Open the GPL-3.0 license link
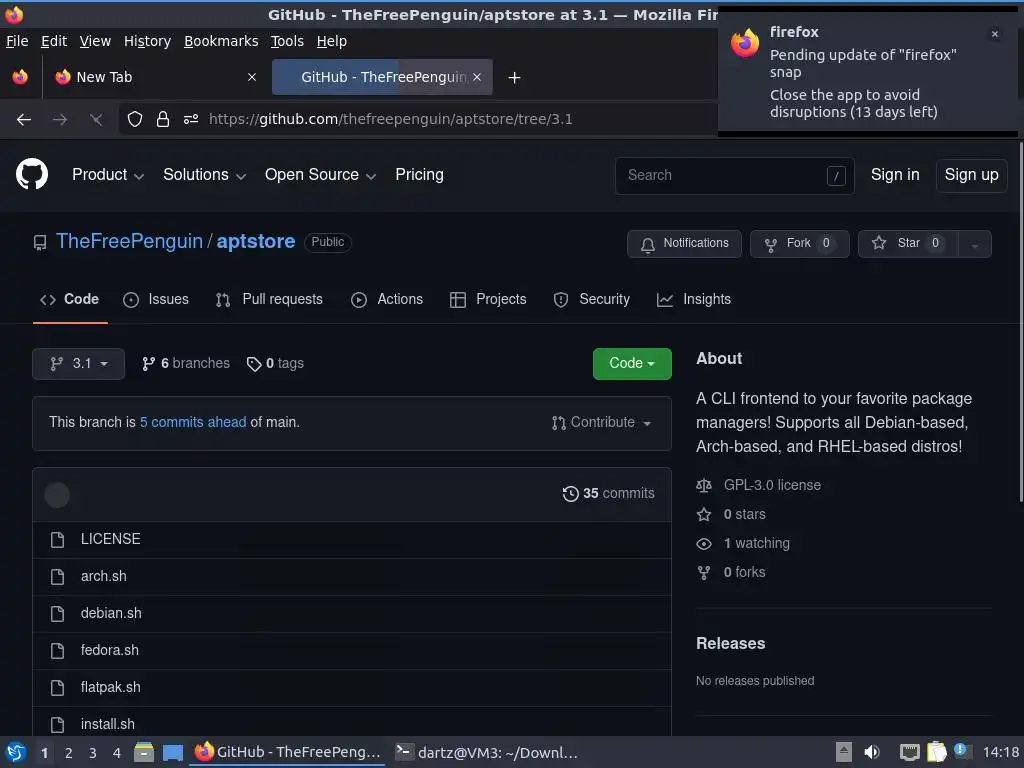1024x768 pixels. click(x=772, y=485)
